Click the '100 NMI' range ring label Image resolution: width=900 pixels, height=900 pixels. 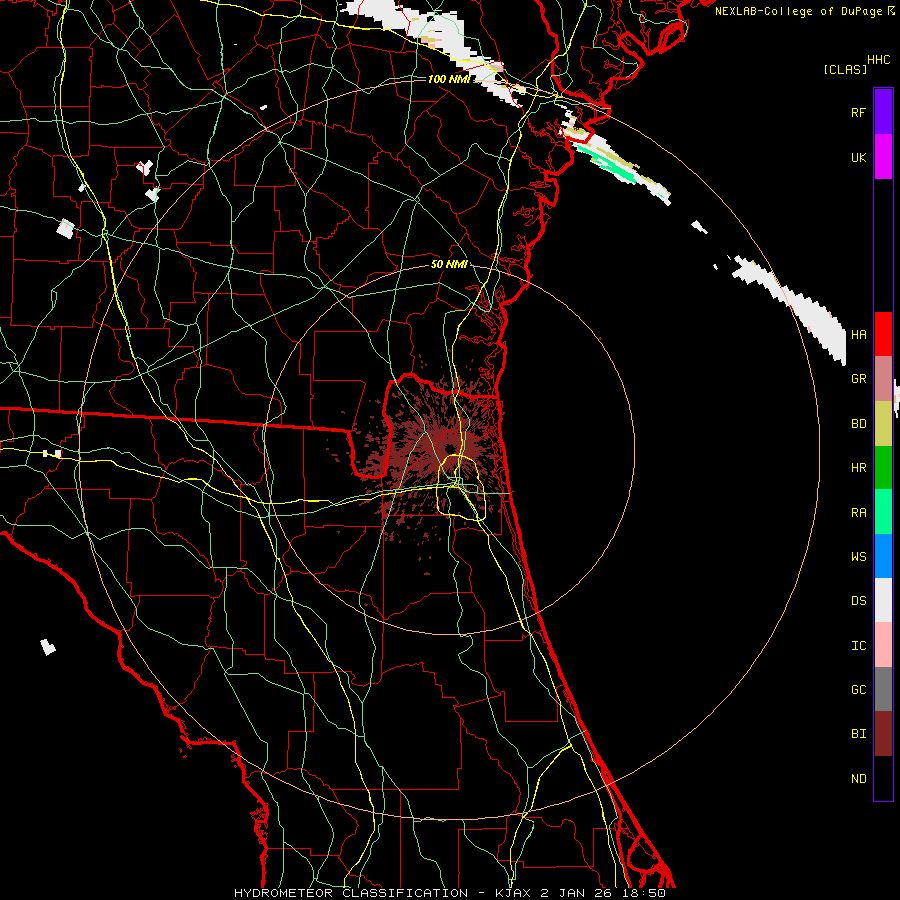[448, 79]
